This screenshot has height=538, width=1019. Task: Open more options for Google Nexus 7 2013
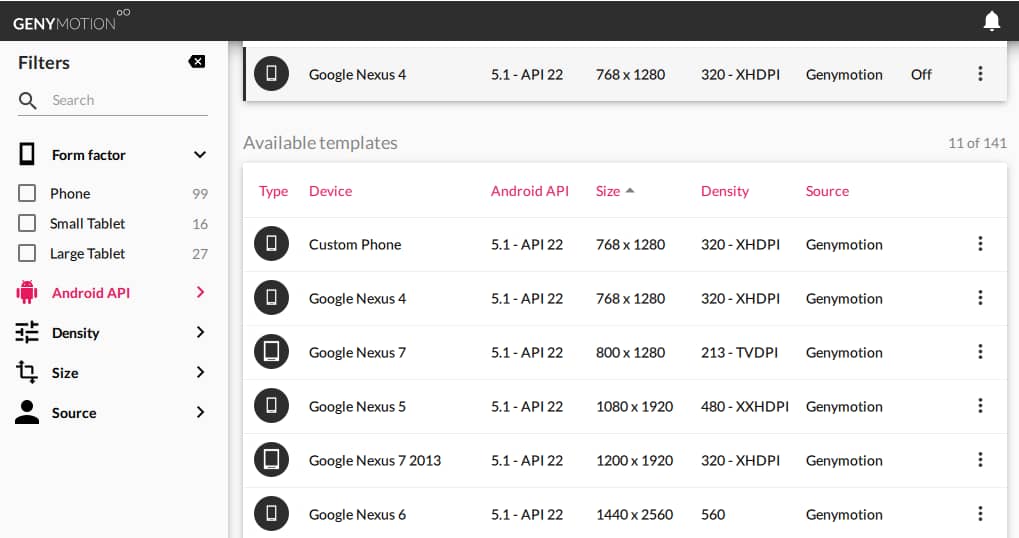pos(980,459)
